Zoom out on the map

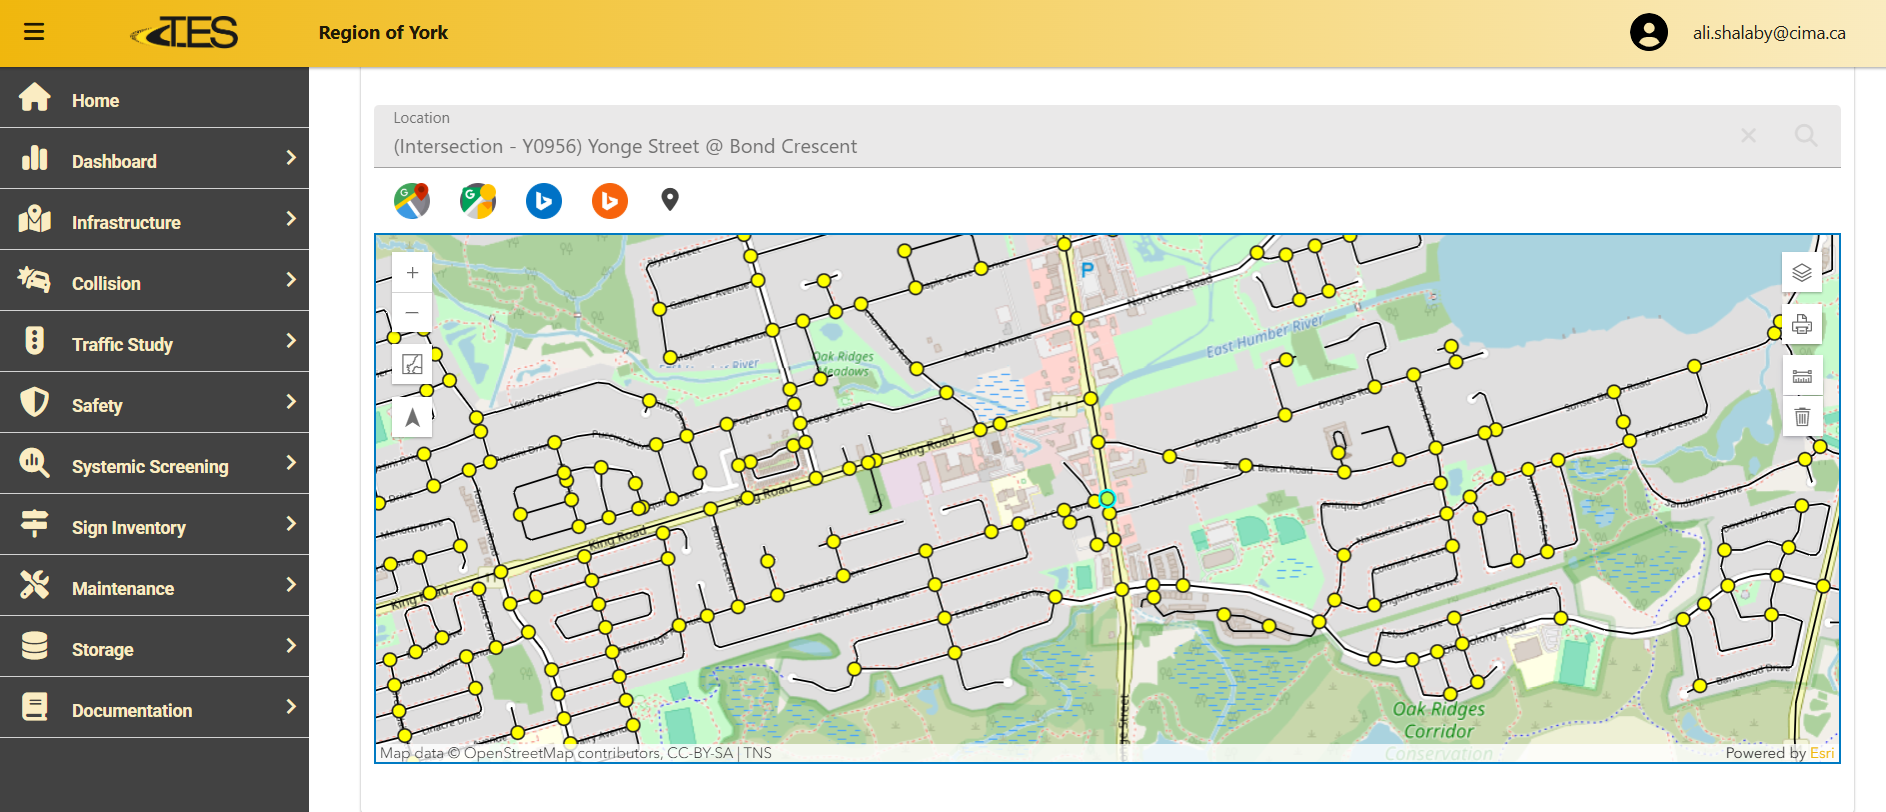412,313
